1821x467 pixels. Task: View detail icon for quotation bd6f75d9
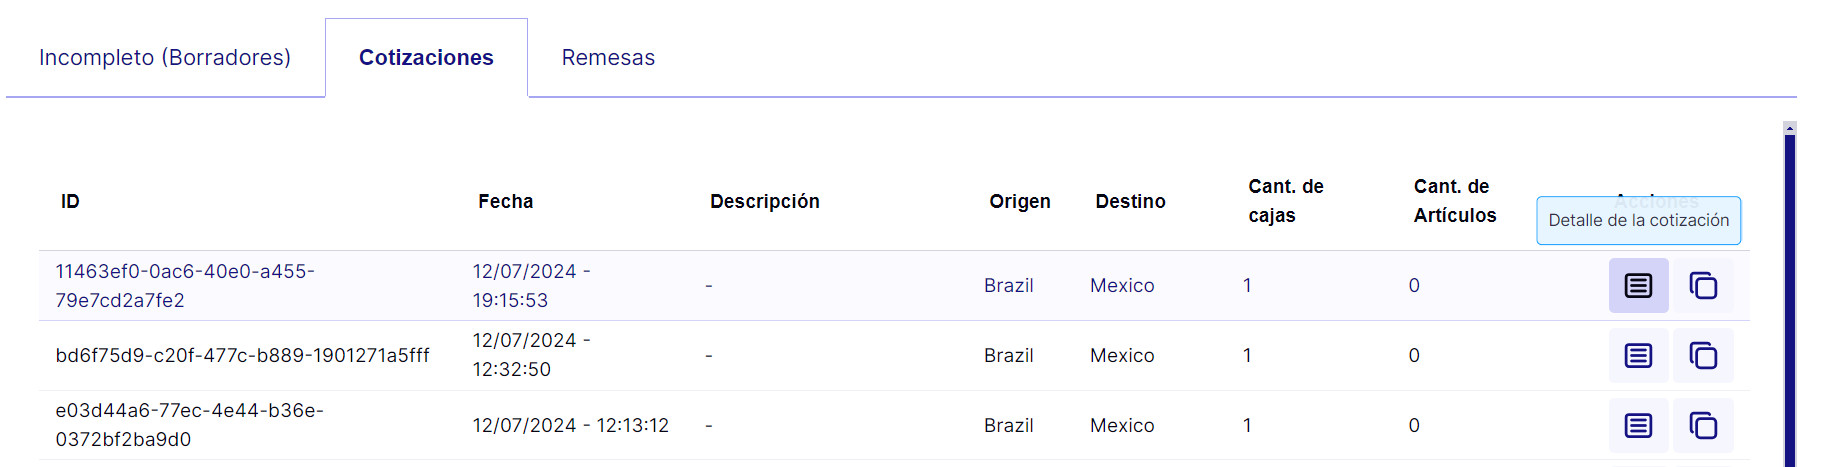tap(1638, 355)
